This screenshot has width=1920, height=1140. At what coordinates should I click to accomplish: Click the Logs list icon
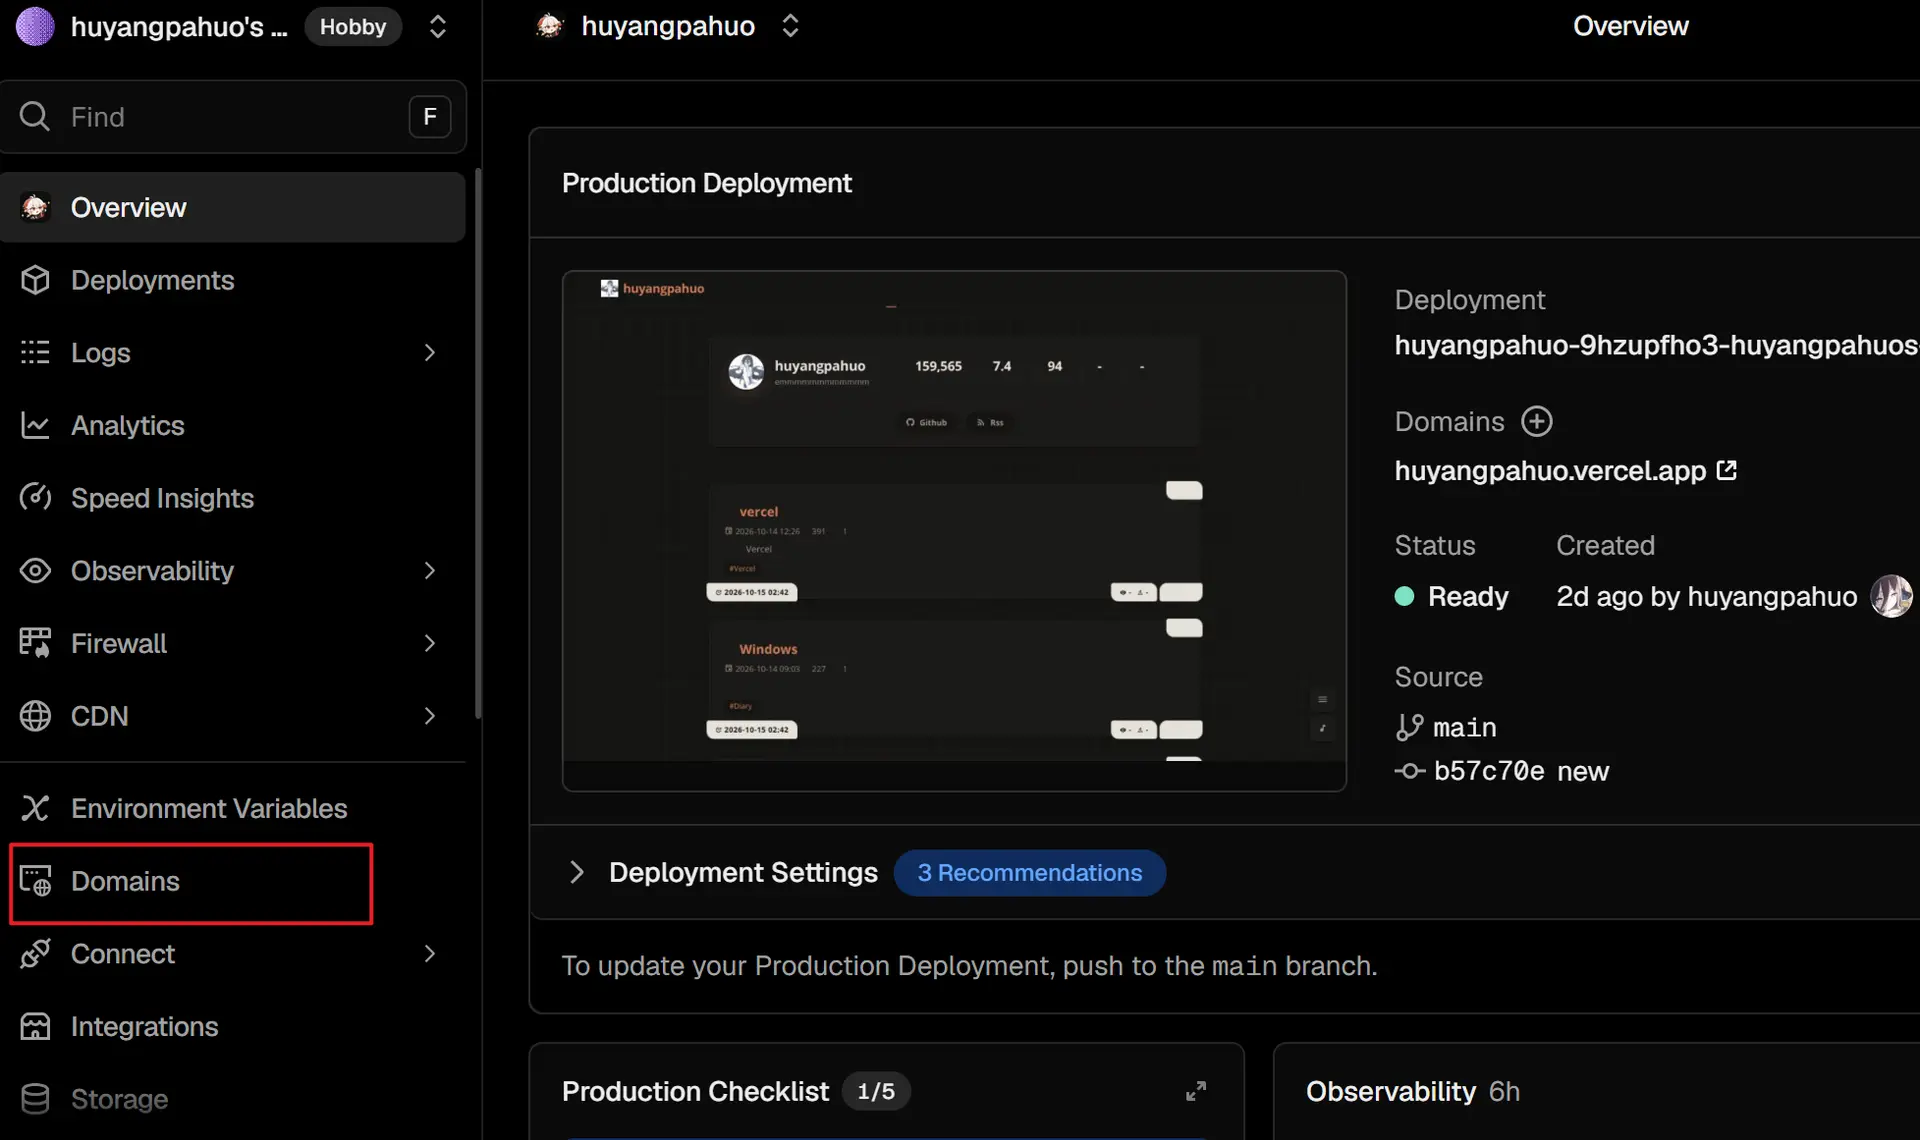tap(35, 352)
